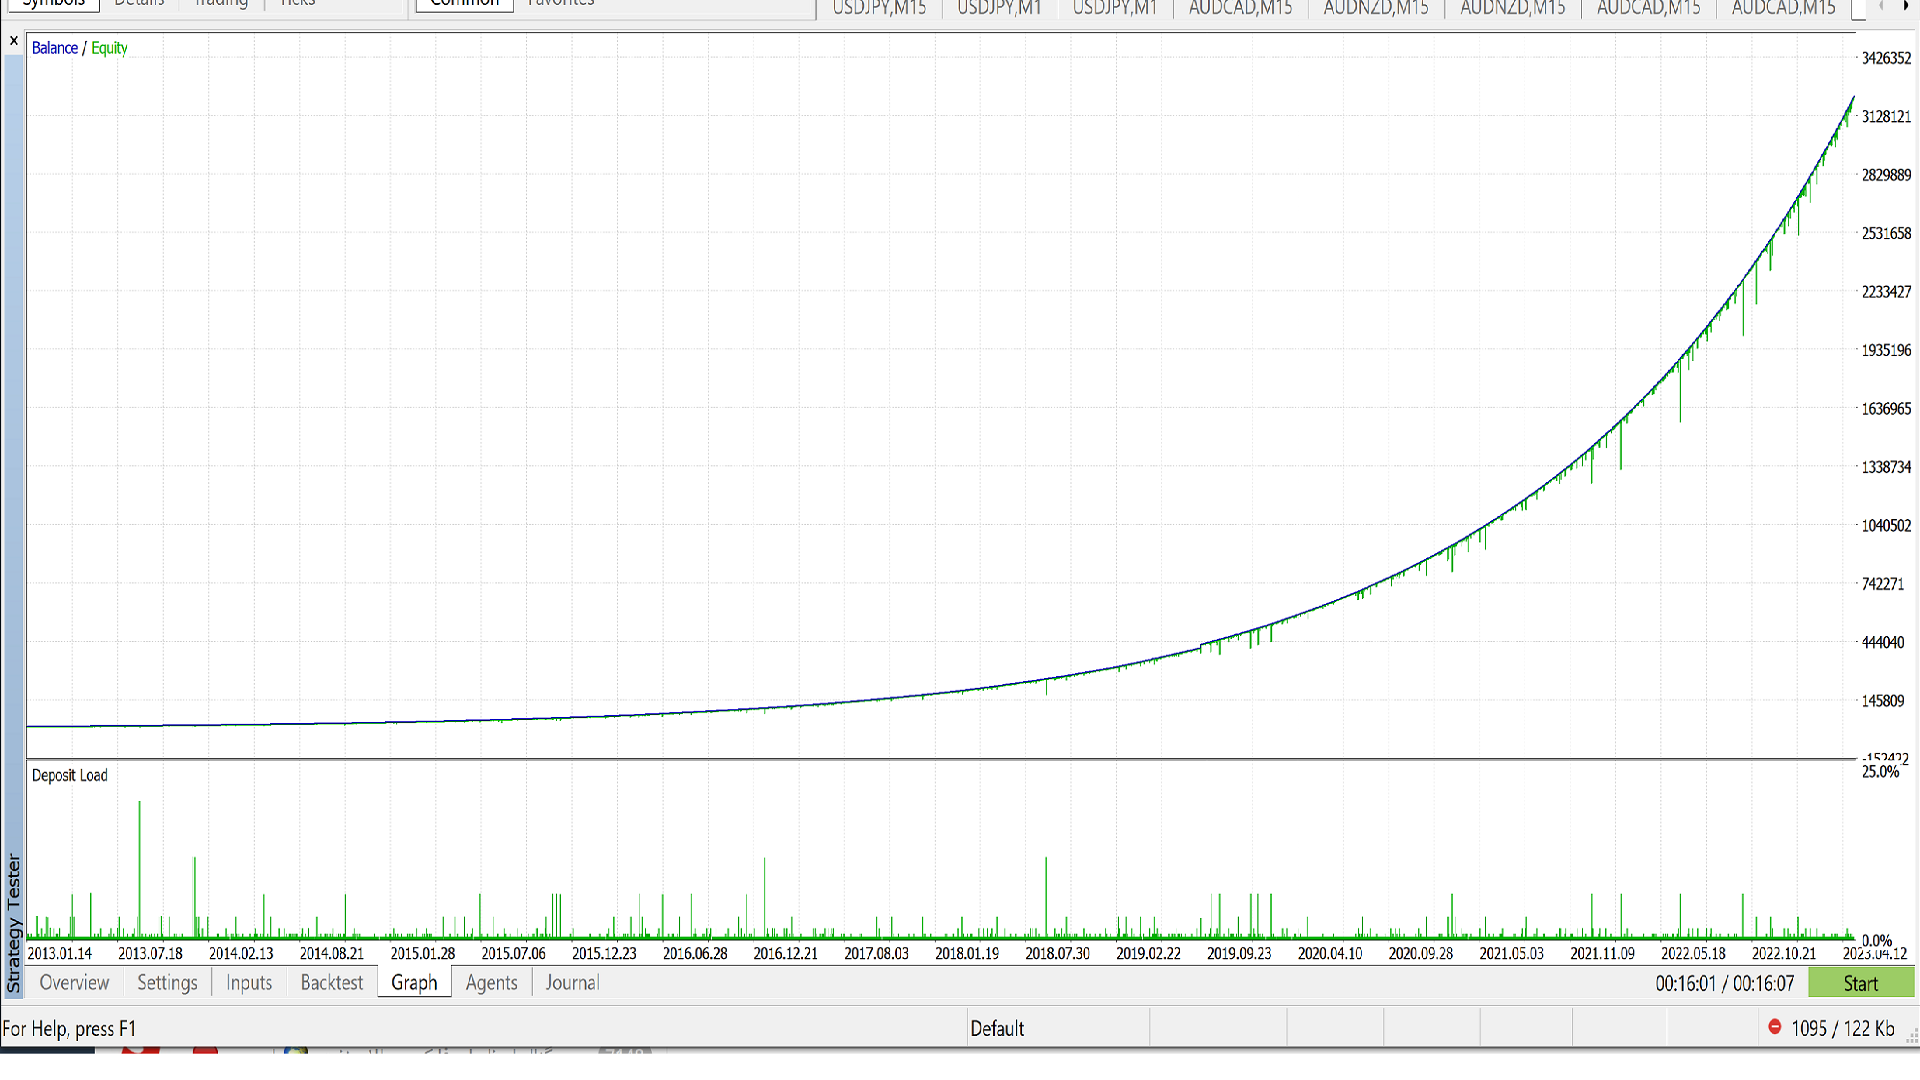Start the strategy test

click(x=1861, y=983)
